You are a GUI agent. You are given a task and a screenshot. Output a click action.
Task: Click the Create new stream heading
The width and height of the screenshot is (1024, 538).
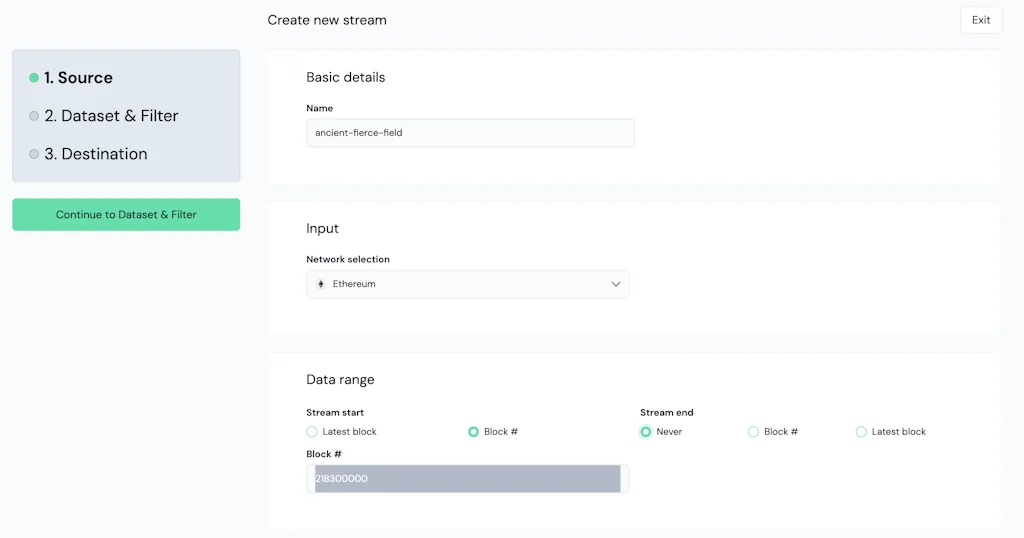tap(327, 20)
